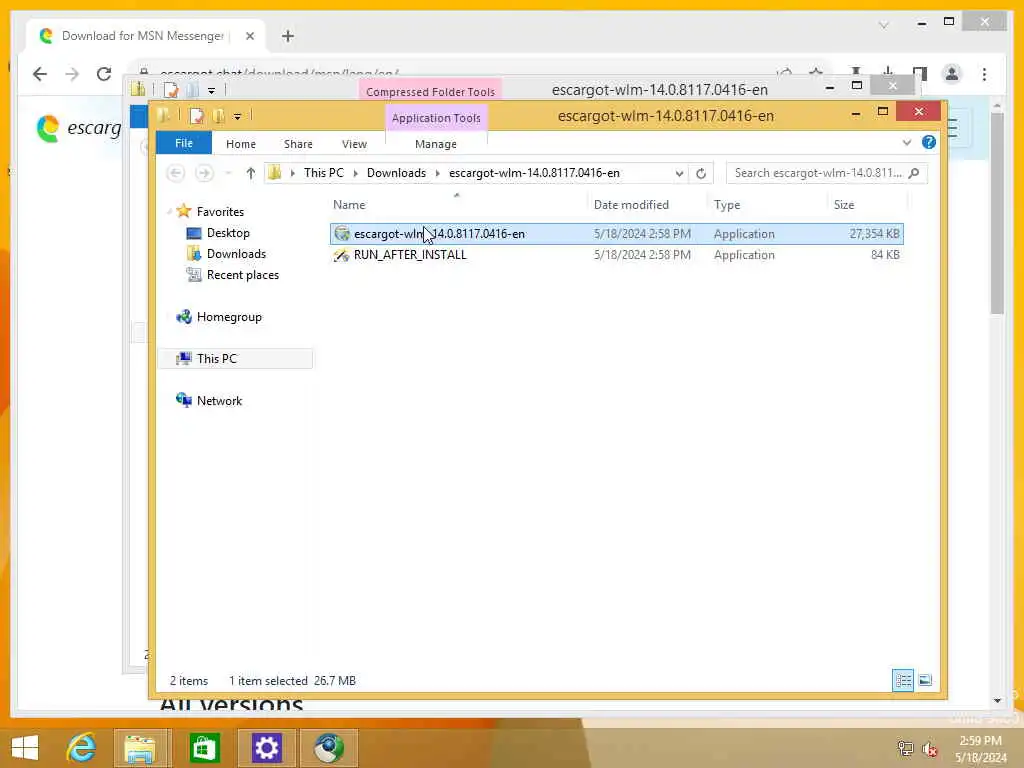The height and width of the screenshot is (768, 1024).
Task: Launch Internet Explorer from taskbar
Action: coord(82,747)
